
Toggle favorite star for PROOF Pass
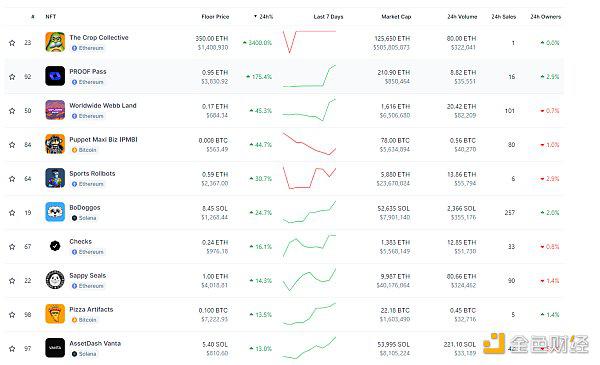pyautogui.click(x=12, y=77)
